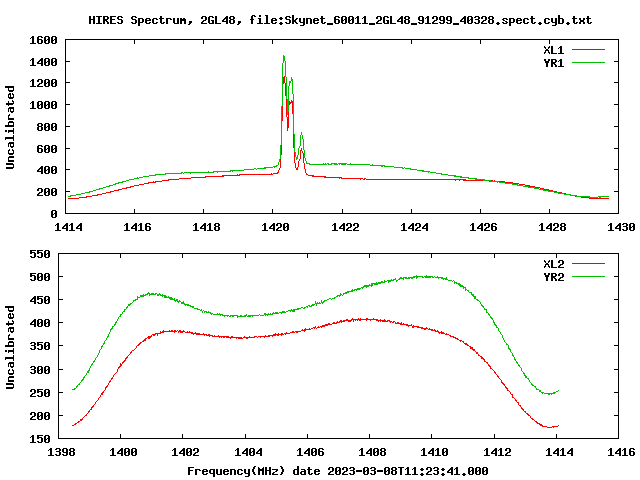Click the top plot's Uncalibrated axis label
The height and width of the screenshot is (480, 640).
10,127
